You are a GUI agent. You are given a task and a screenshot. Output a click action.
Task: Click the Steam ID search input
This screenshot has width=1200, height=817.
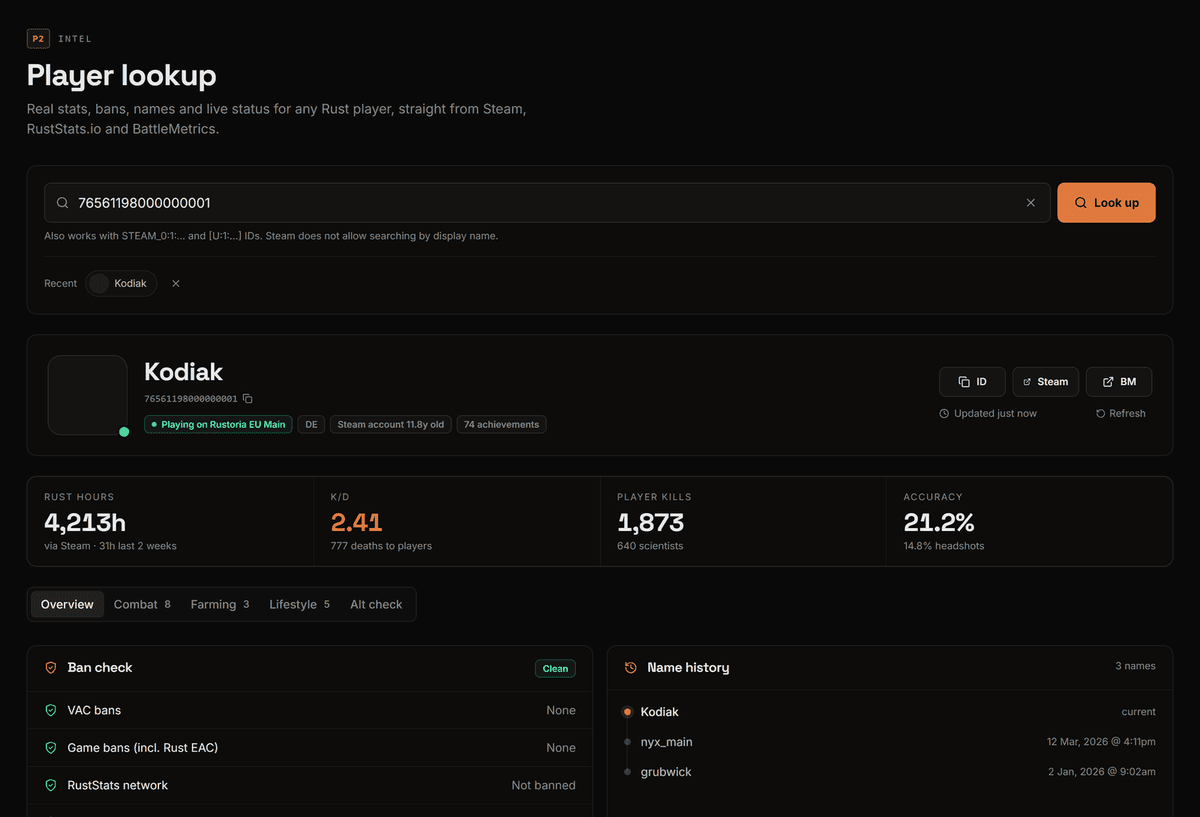pyautogui.click(x=547, y=203)
